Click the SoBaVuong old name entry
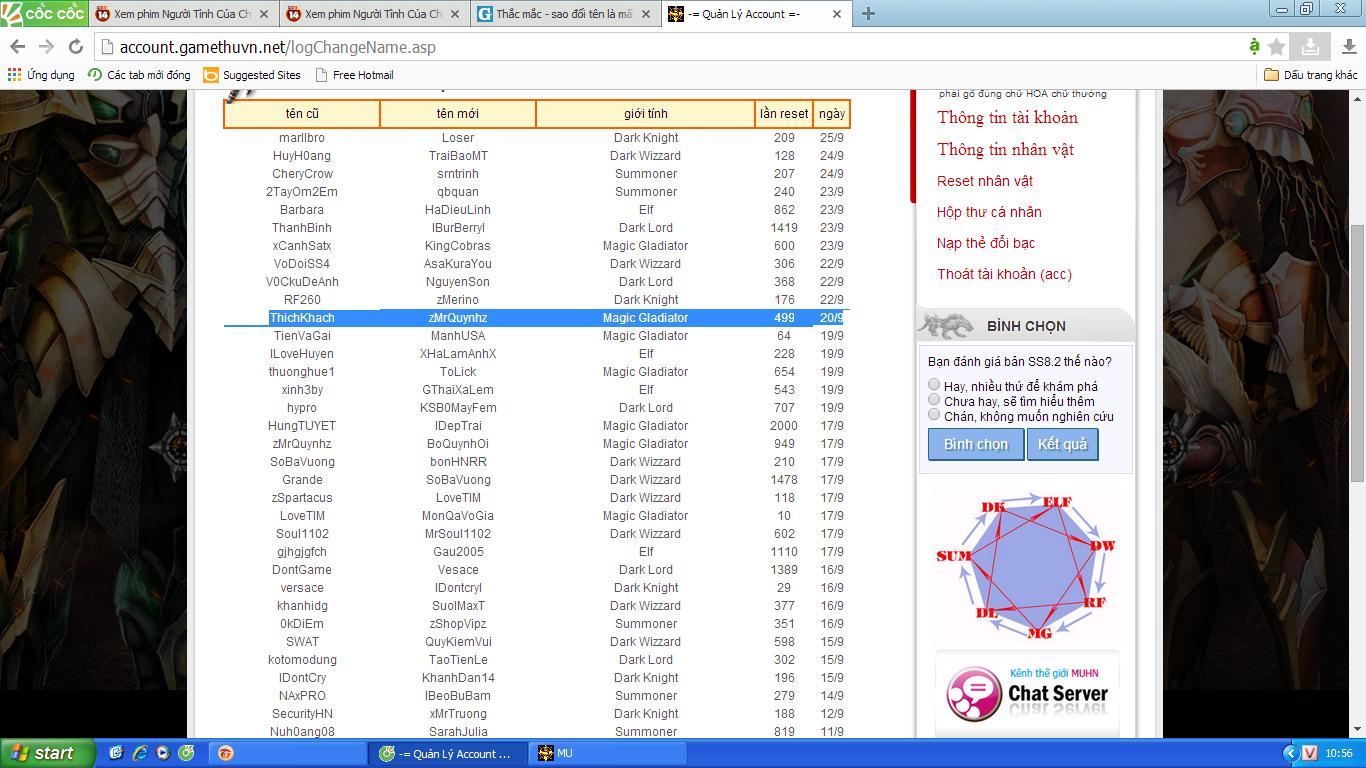Image resolution: width=1366 pixels, height=768 pixels. click(x=302, y=462)
